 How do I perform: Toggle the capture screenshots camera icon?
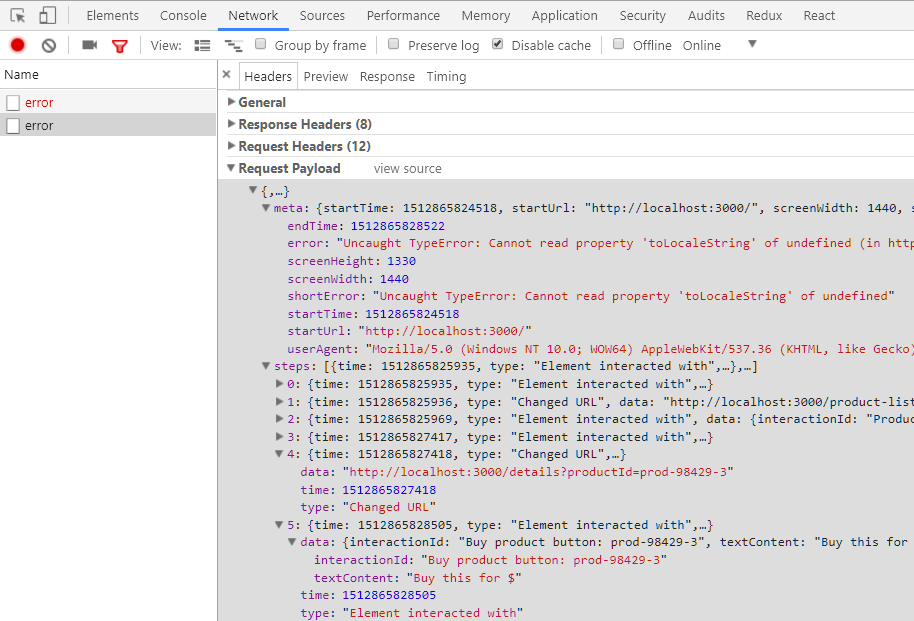[x=90, y=45]
